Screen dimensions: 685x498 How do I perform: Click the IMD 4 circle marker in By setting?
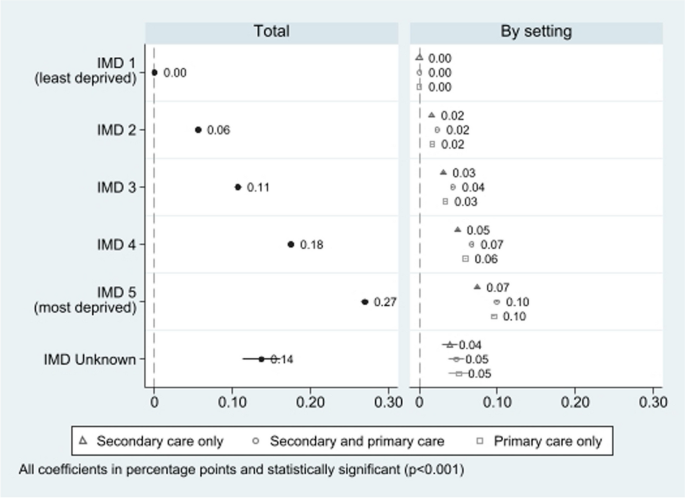[472, 244]
